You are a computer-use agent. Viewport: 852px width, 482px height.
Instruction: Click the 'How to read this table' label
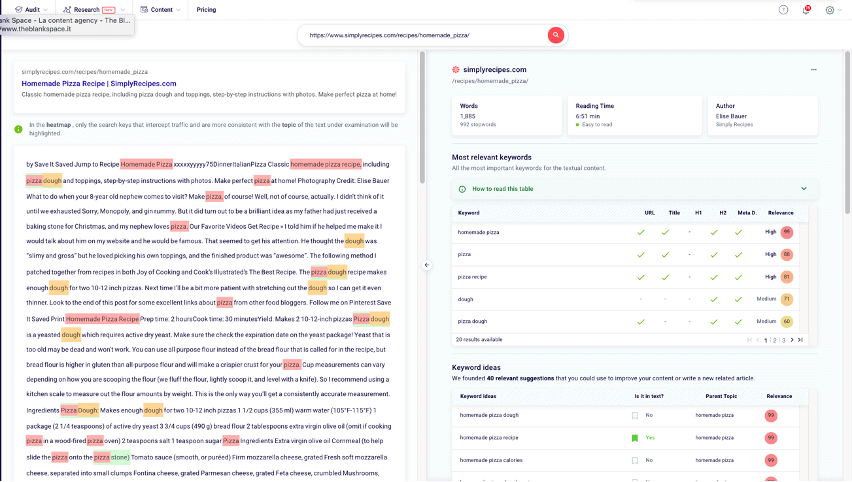pos(503,189)
